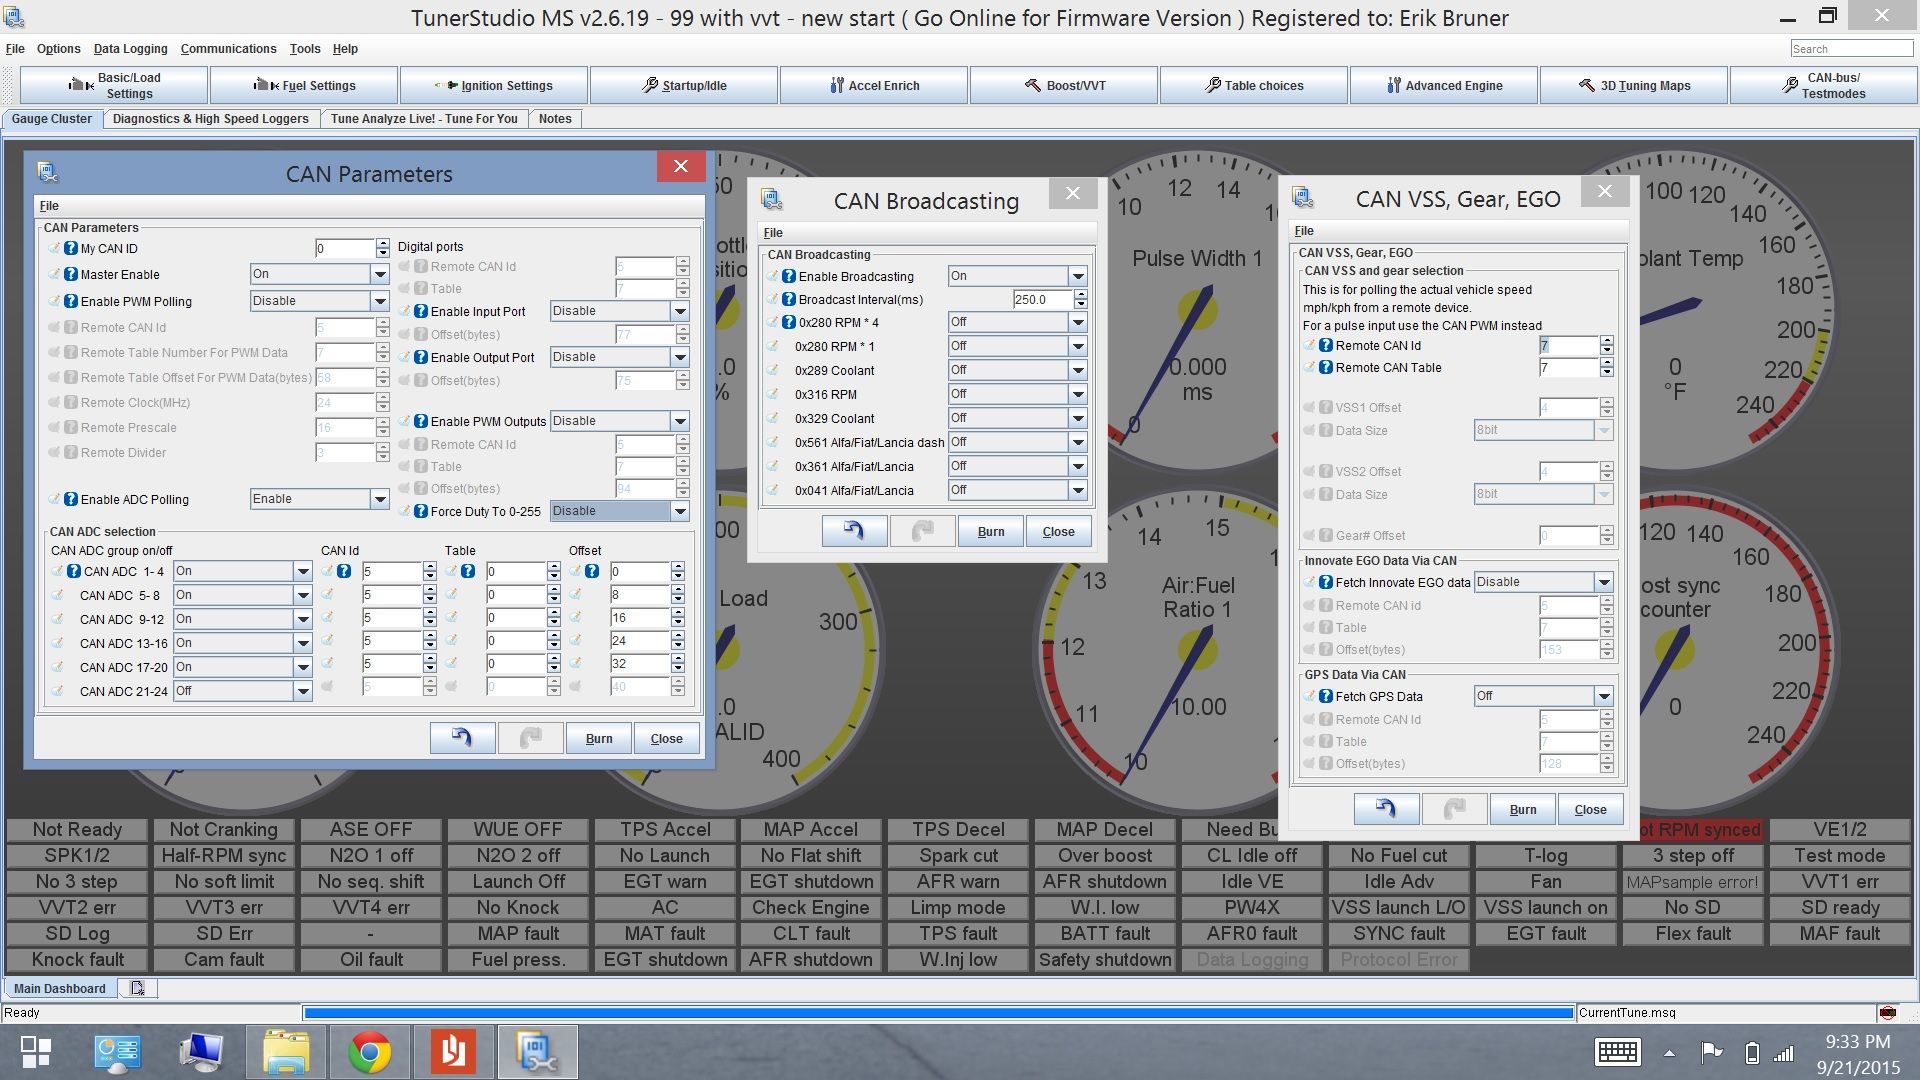This screenshot has height=1080, width=1920.
Task: Click the Search input field
Action: click(x=1851, y=49)
